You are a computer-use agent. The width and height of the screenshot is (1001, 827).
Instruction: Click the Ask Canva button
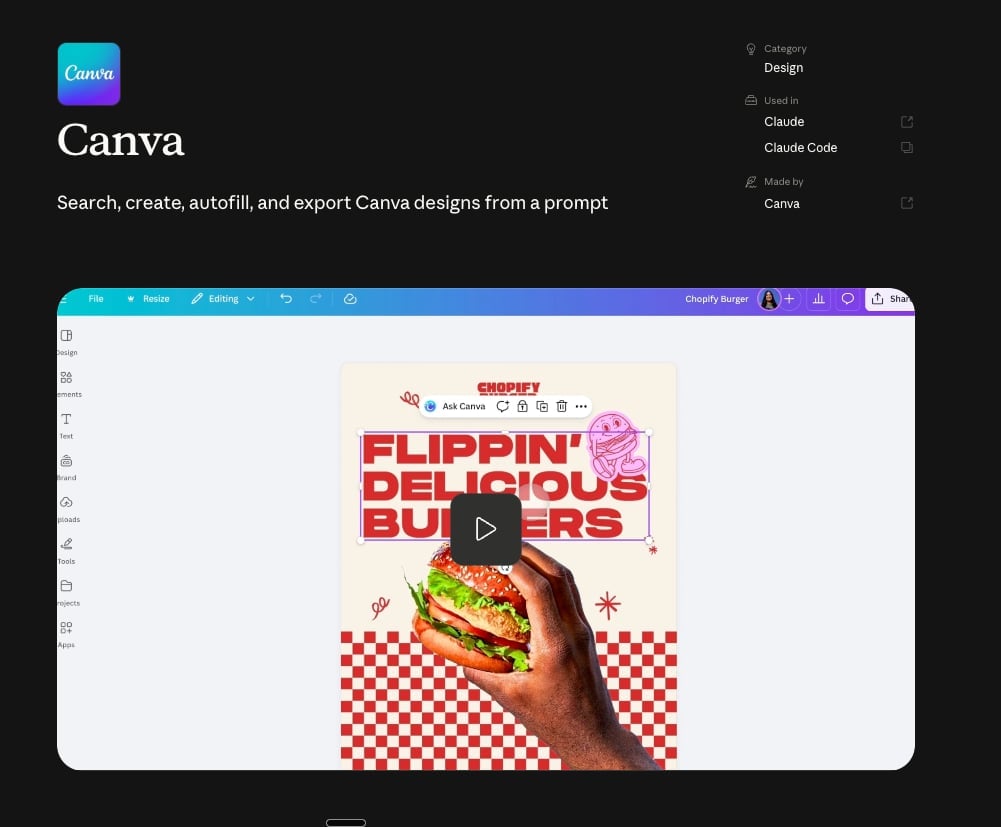pyautogui.click(x=455, y=406)
